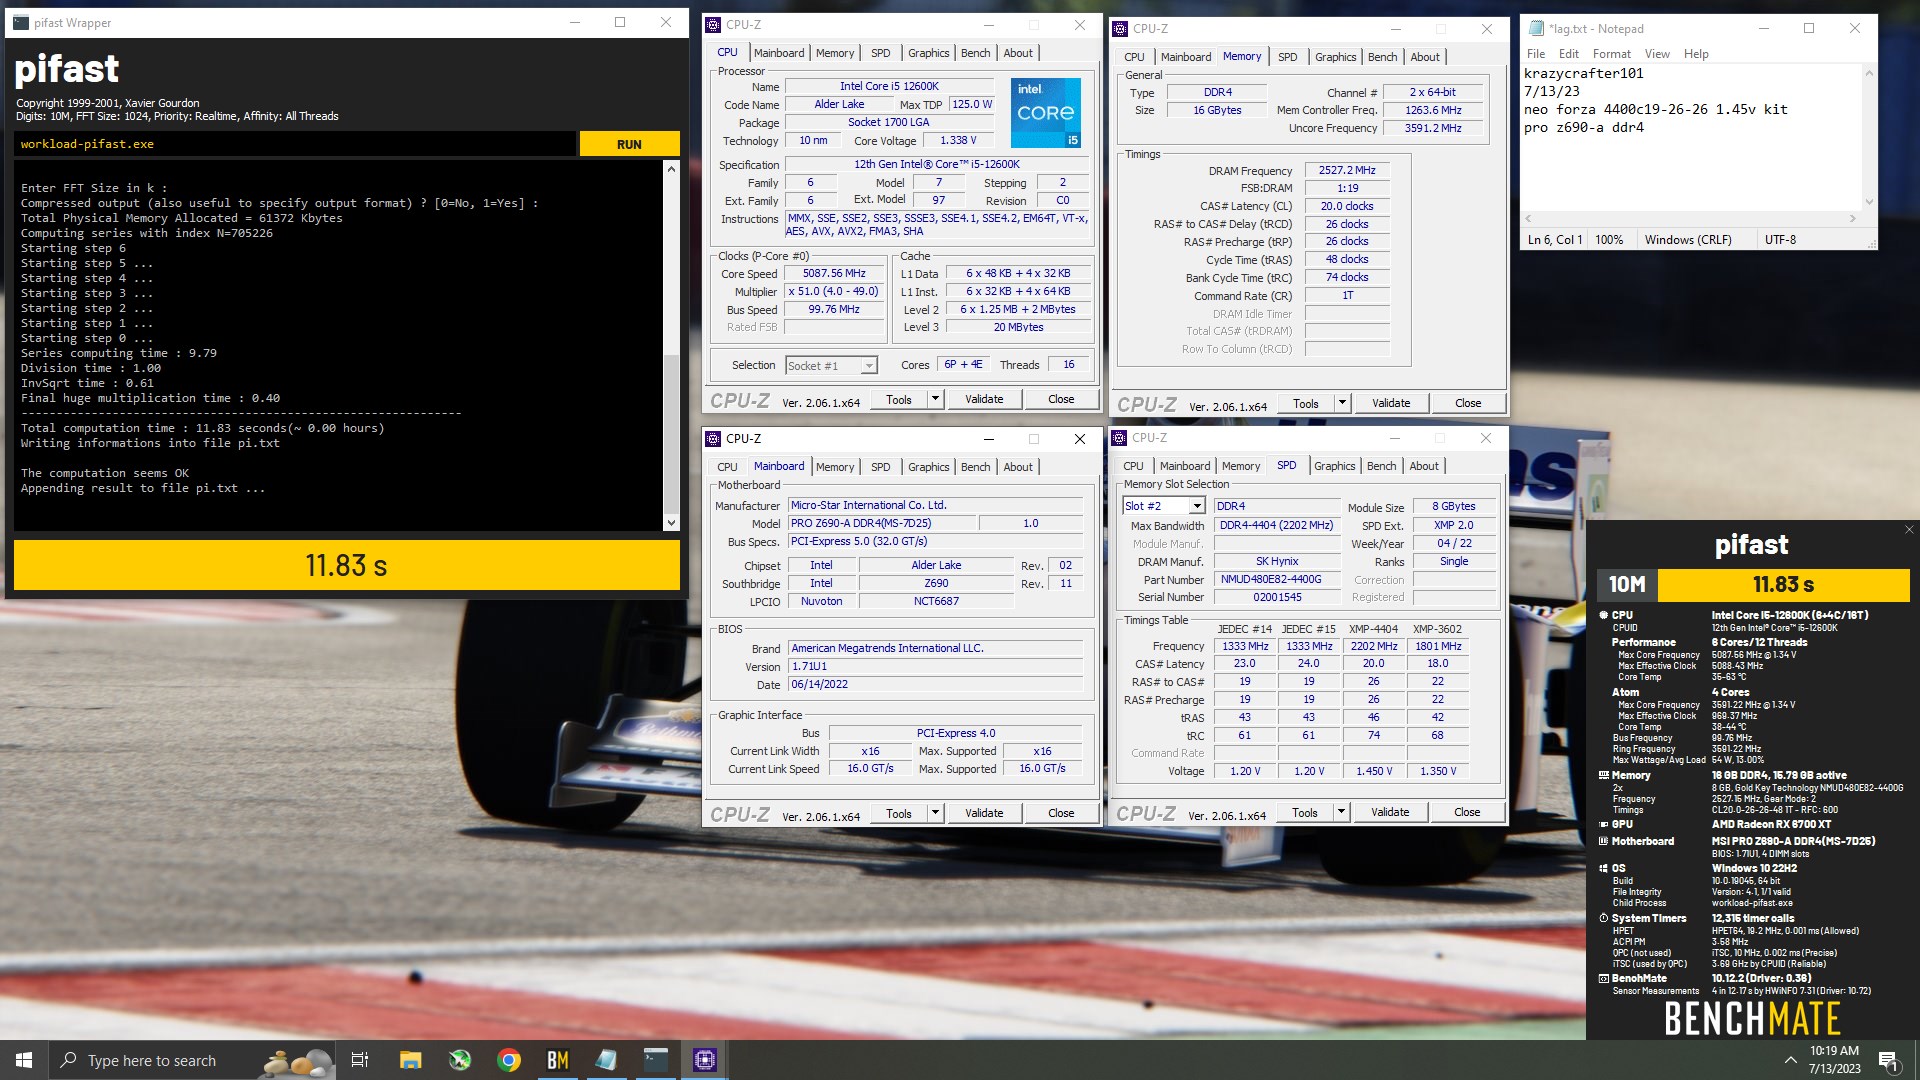
Task: Open the SPD tab in Memory CPU-Z window
Action: pos(1287,57)
